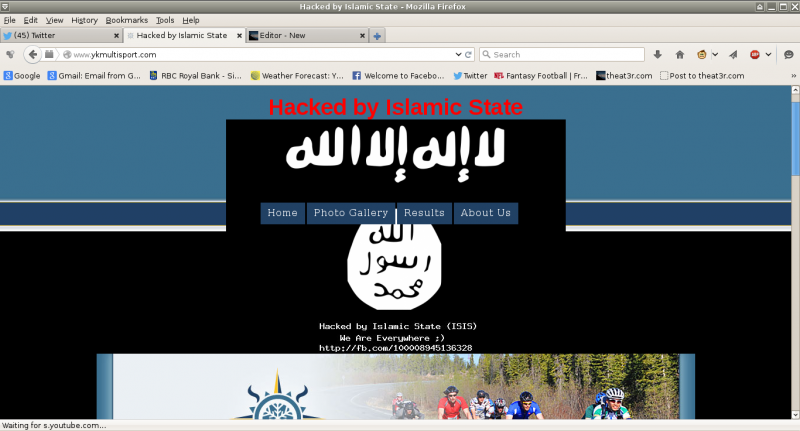Click the orange face extension icon
800x431 pixels.
[x=702, y=55]
